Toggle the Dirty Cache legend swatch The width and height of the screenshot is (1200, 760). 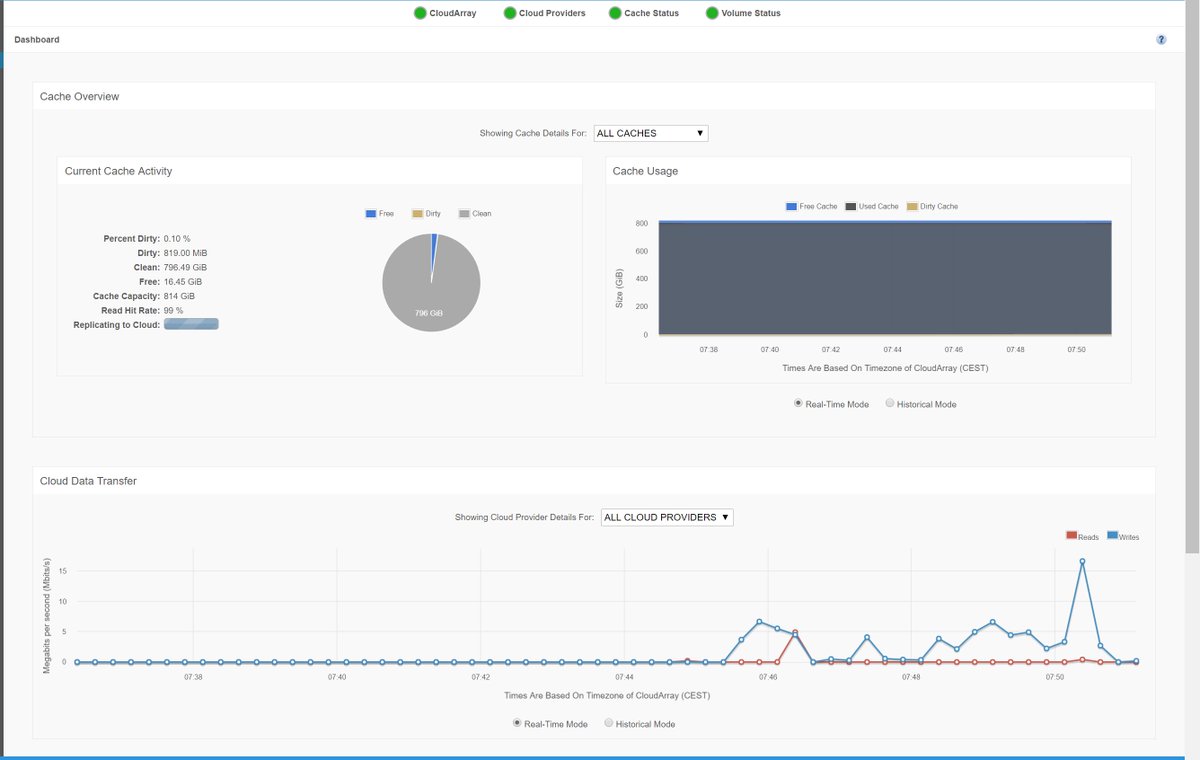[912, 206]
